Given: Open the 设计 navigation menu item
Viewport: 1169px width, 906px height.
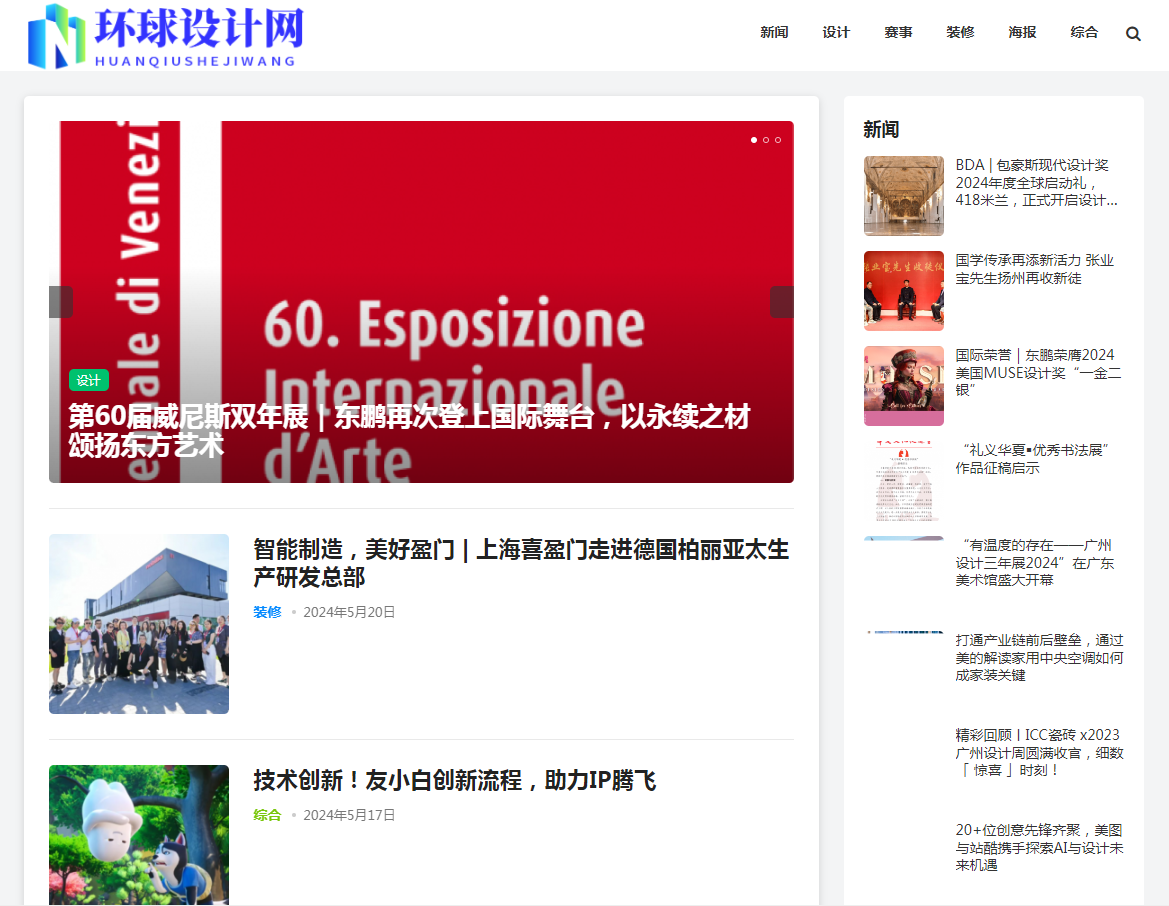Looking at the screenshot, I should (836, 32).
